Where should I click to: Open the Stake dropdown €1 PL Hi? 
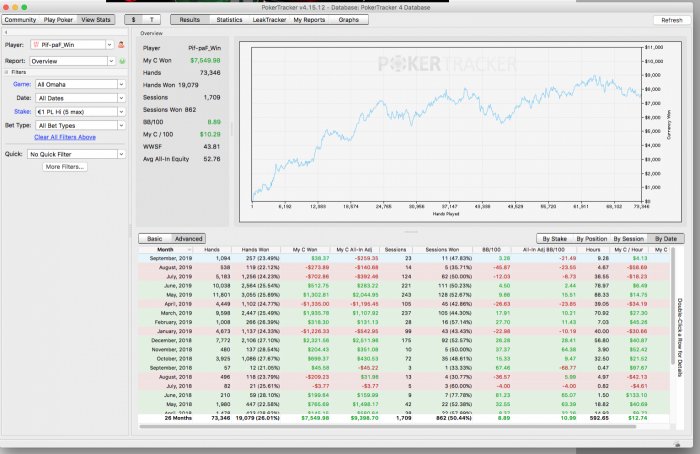[x=80, y=112]
